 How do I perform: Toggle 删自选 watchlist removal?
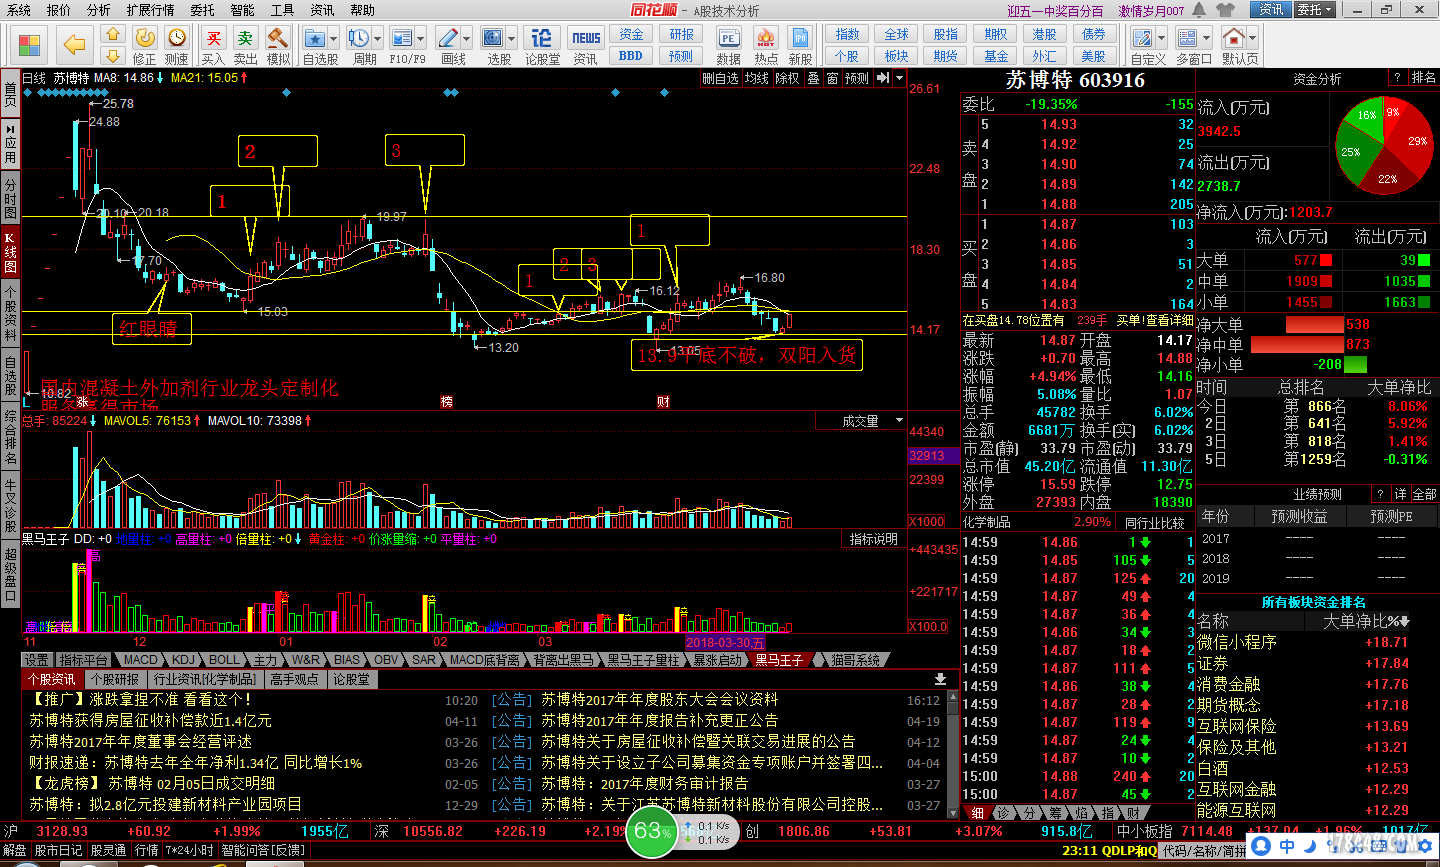click(720, 78)
